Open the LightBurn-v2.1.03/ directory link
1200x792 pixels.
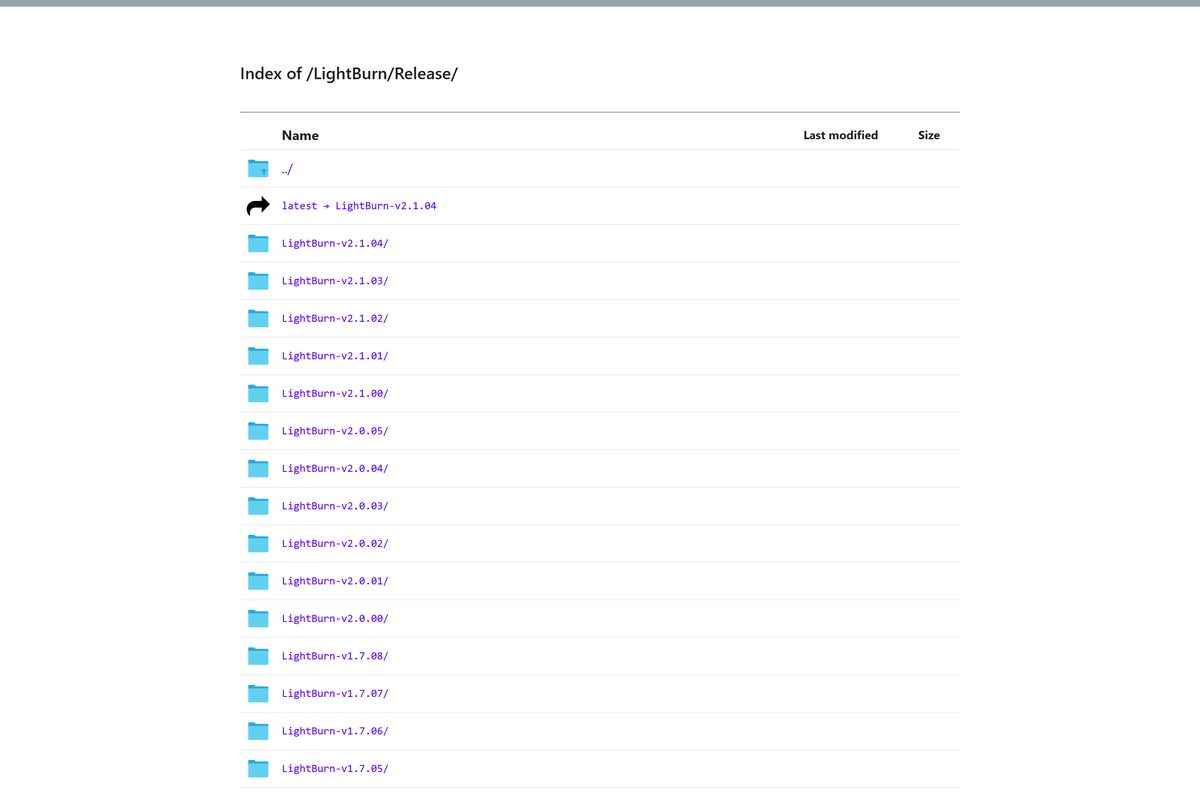coord(335,281)
